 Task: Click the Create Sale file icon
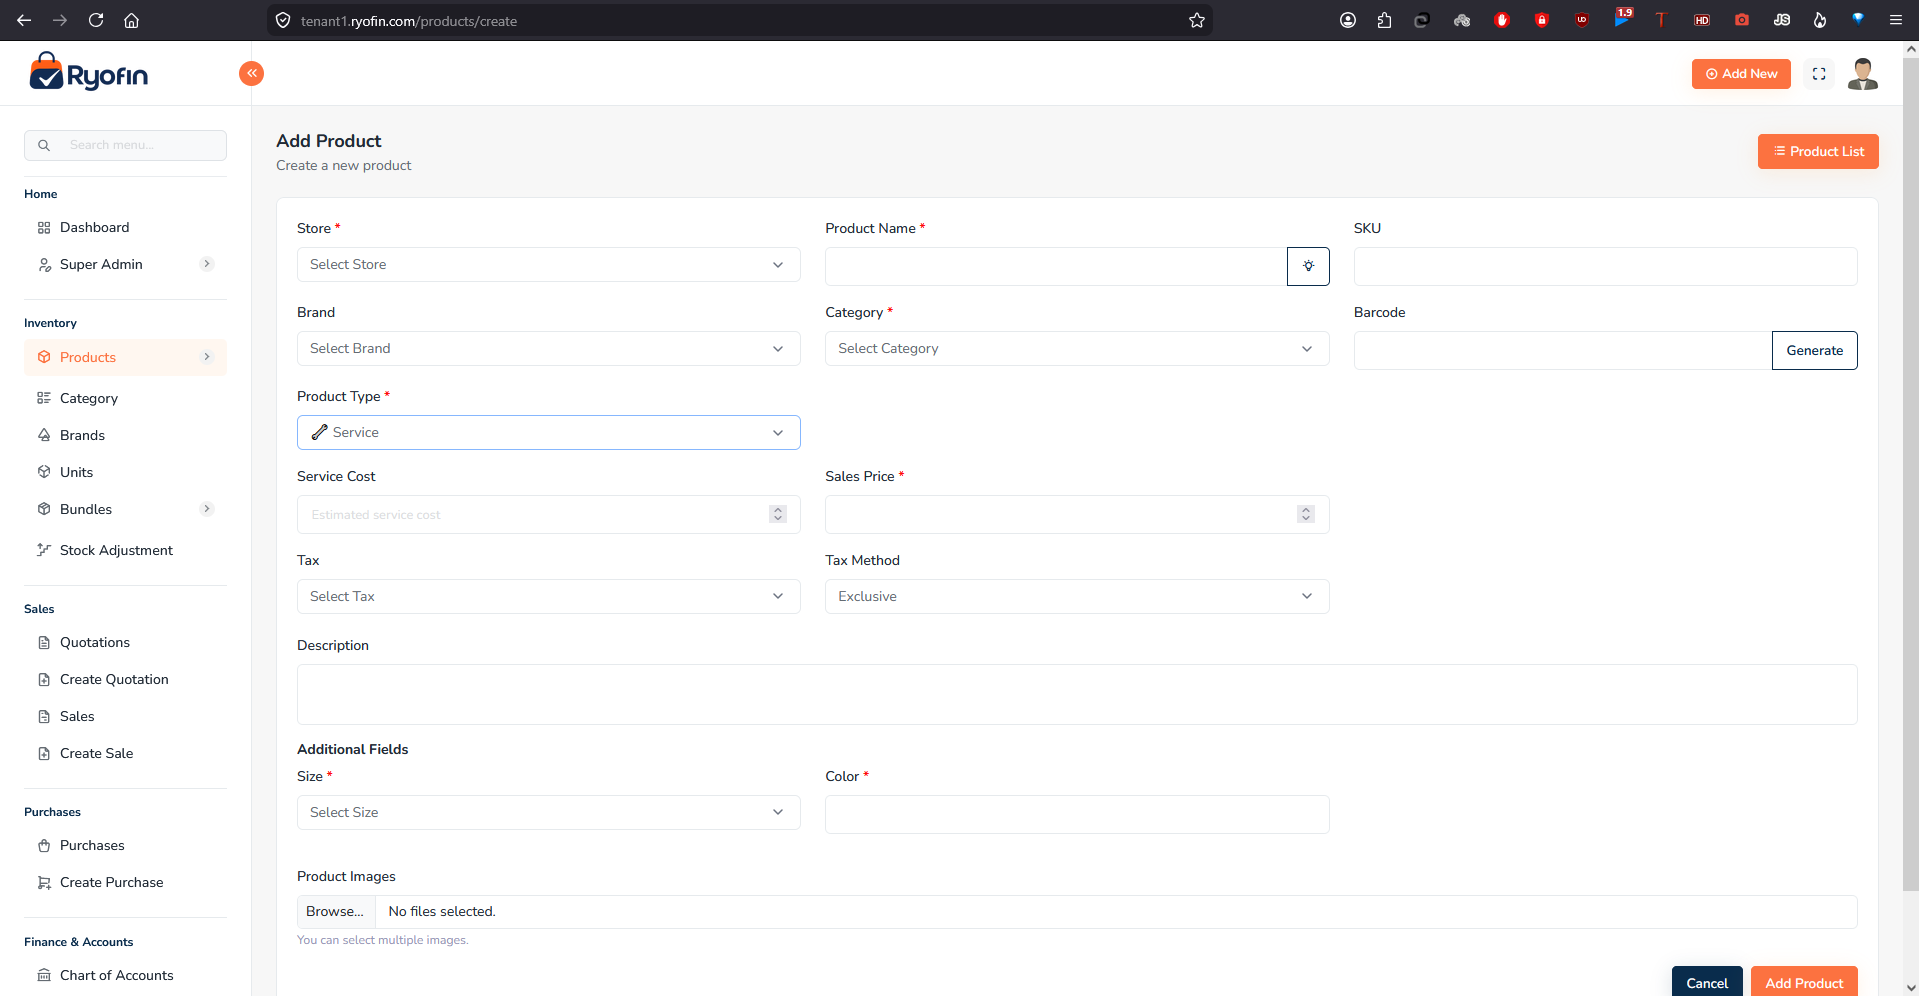(x=44, y=753)
